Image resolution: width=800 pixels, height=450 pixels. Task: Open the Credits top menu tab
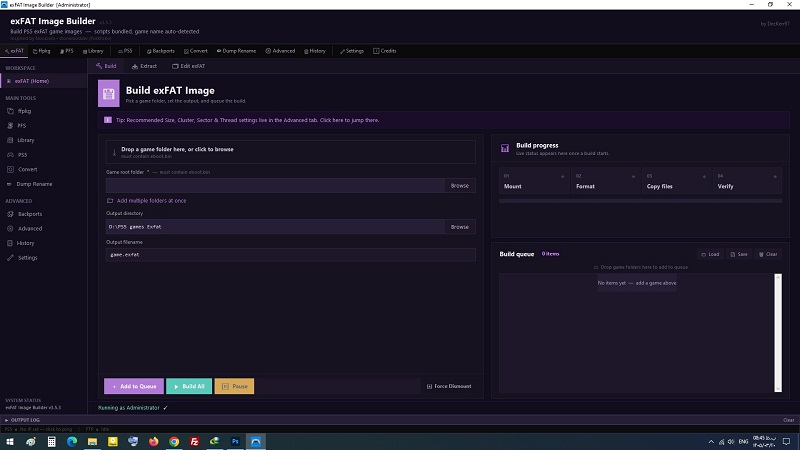click(x=385, y=51)
